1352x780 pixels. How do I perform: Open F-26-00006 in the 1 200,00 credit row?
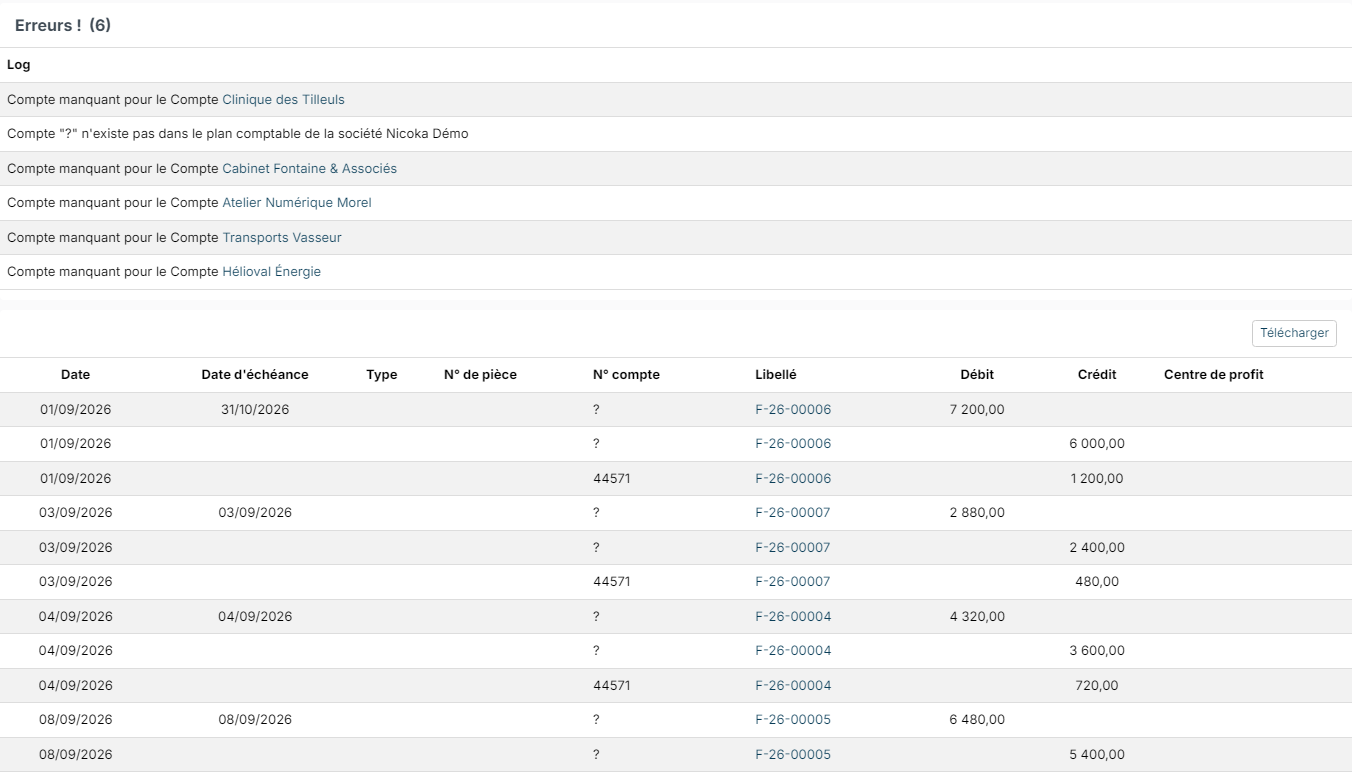pos(793,478)
